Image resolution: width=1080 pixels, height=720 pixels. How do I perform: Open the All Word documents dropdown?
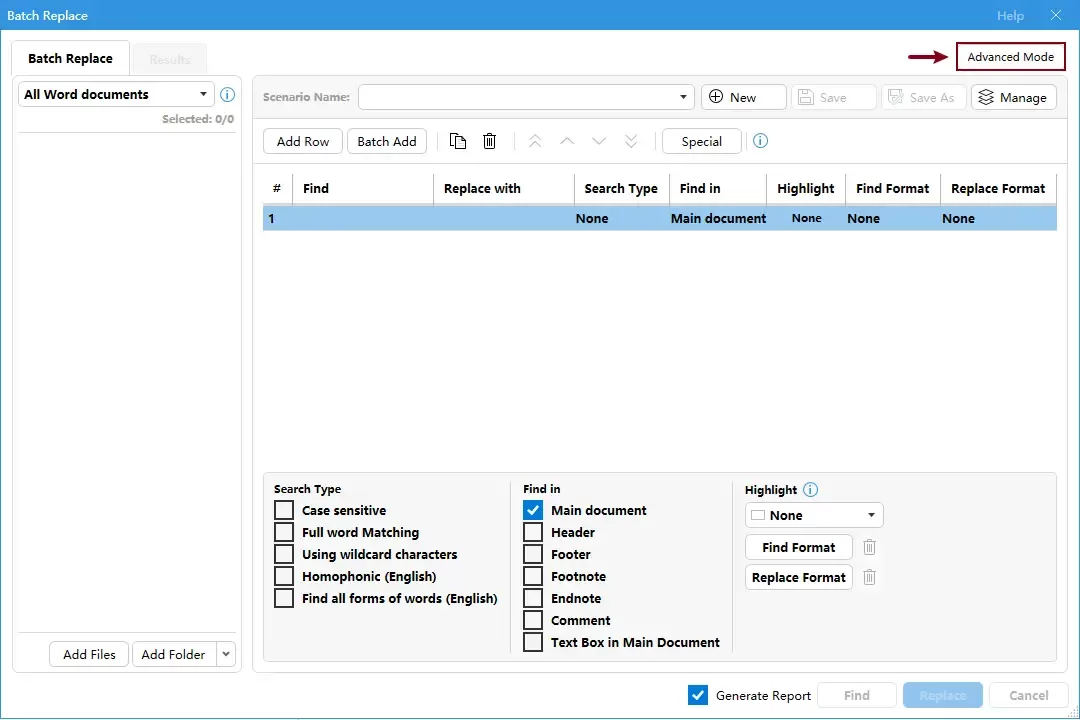(x=116, y=94)
